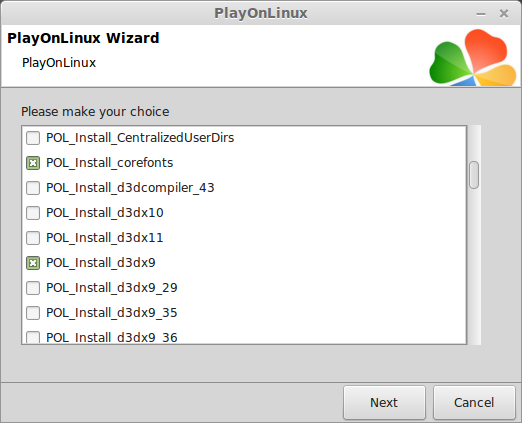Click the Cancel button
The image size is (522, 423).
474,403
